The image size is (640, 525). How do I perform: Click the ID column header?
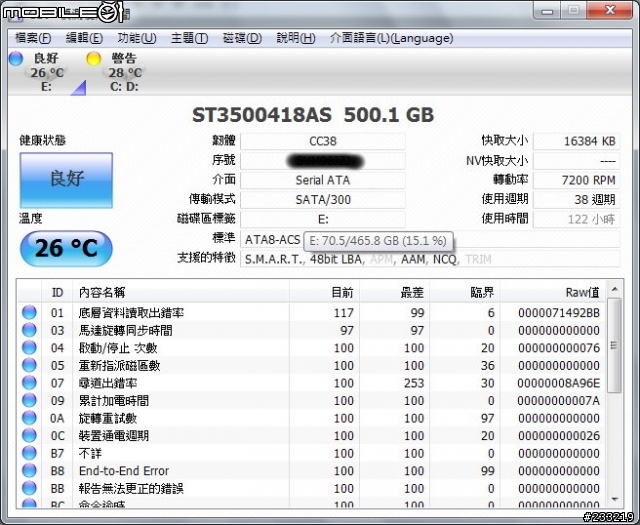point(57,292)
